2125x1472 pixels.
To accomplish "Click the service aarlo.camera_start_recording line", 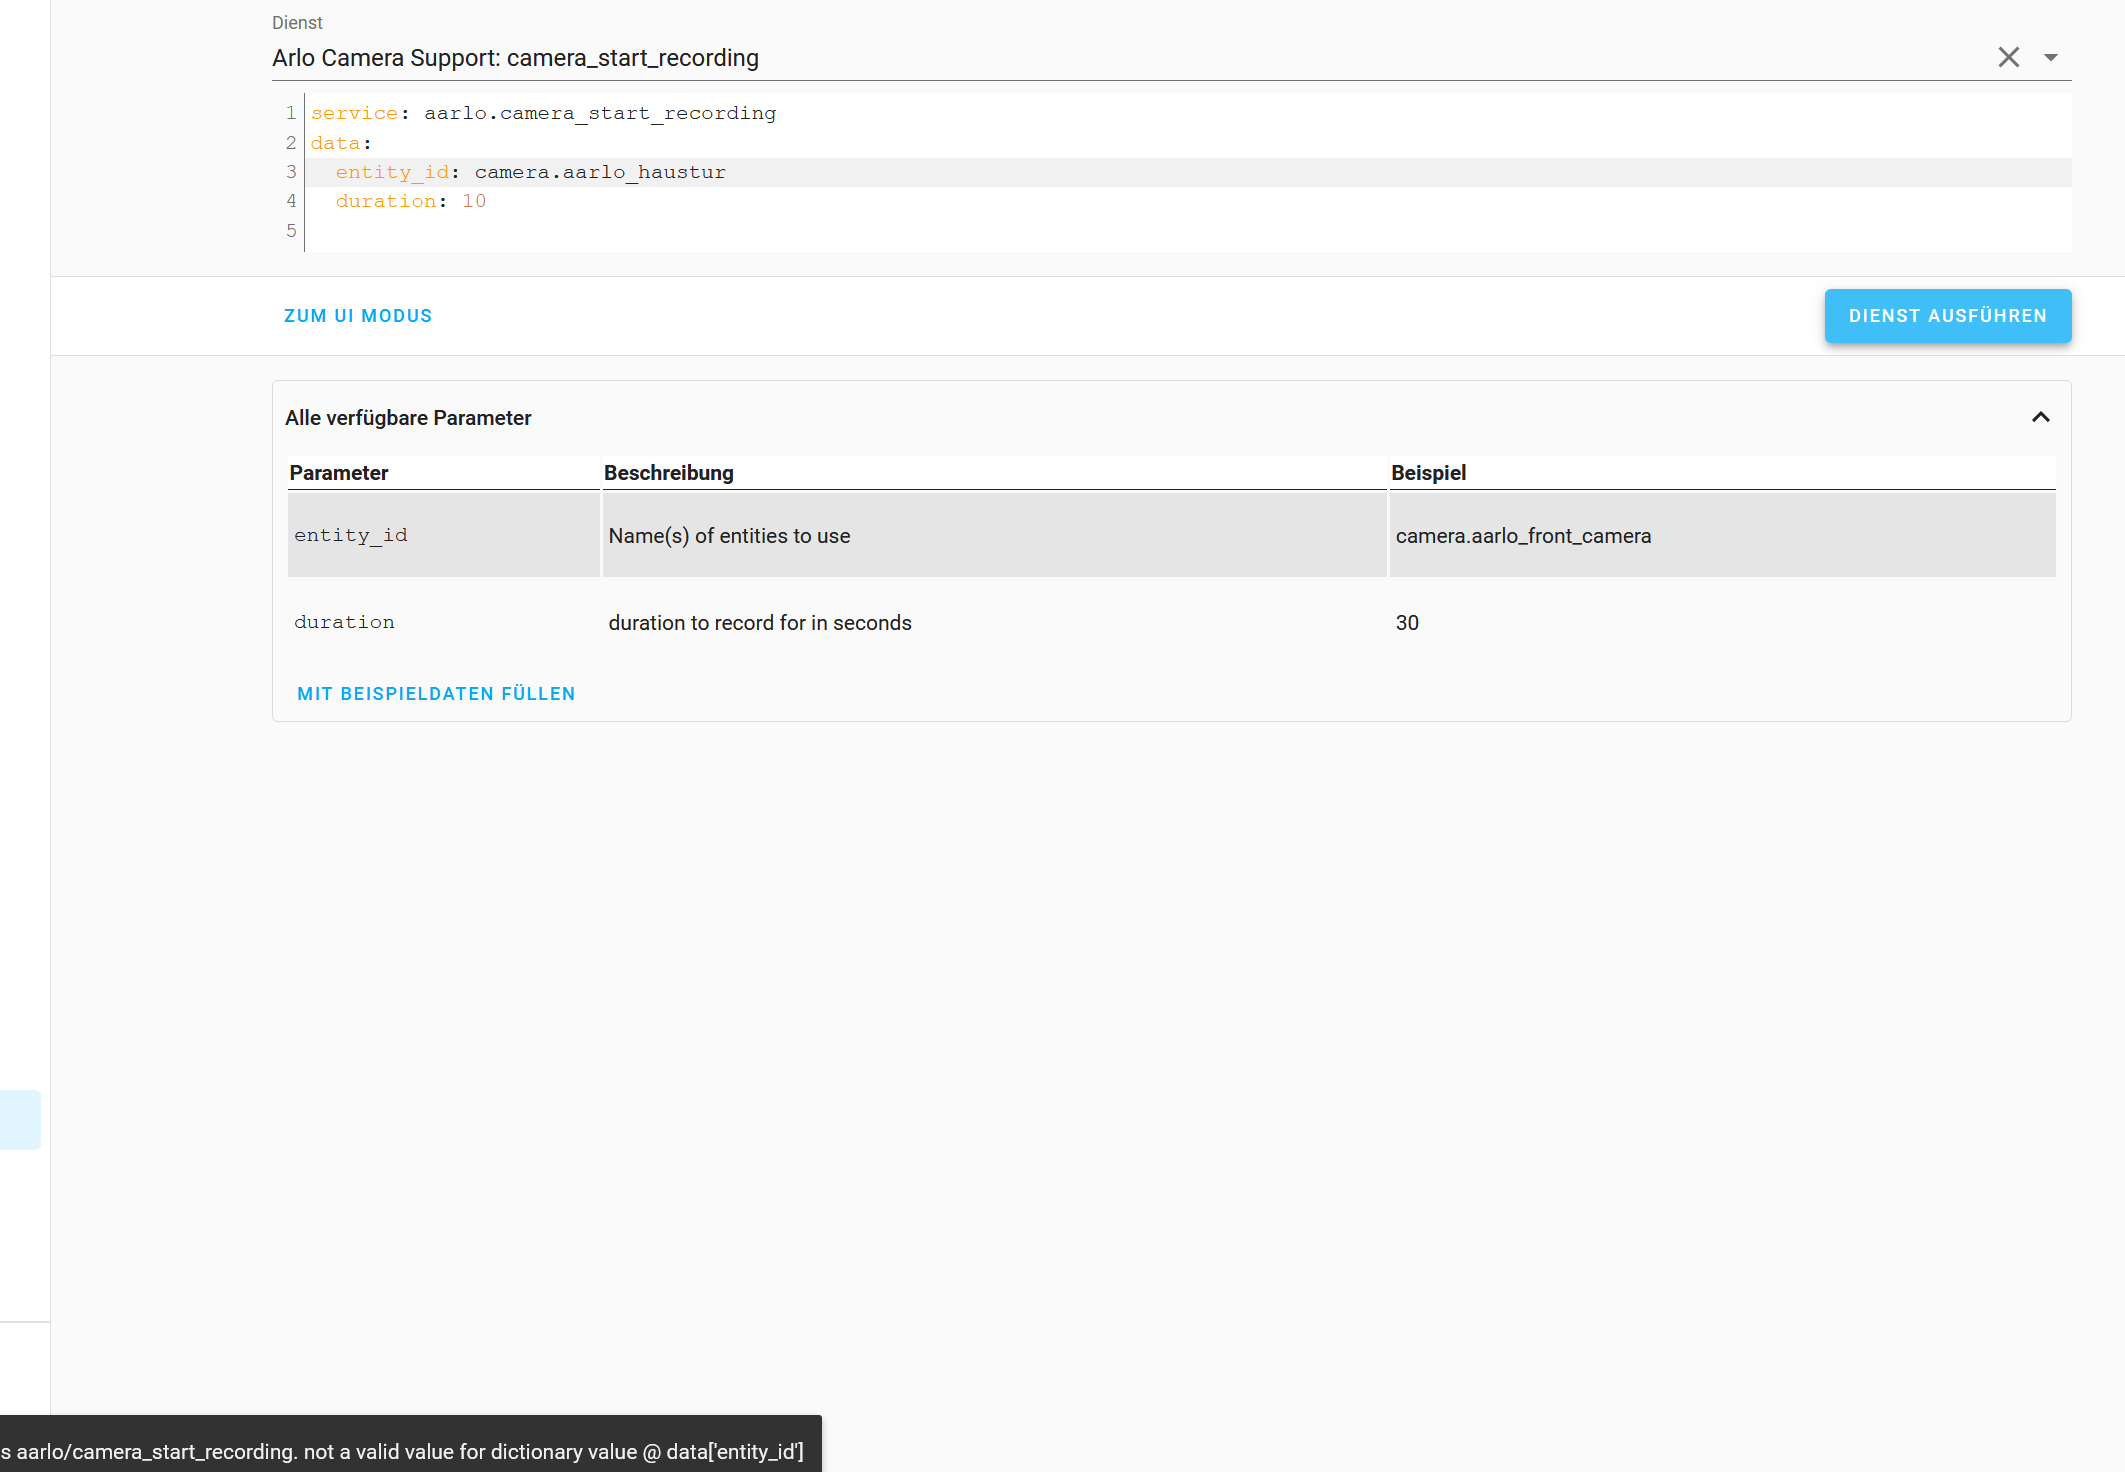I will (x=543, y=113).
